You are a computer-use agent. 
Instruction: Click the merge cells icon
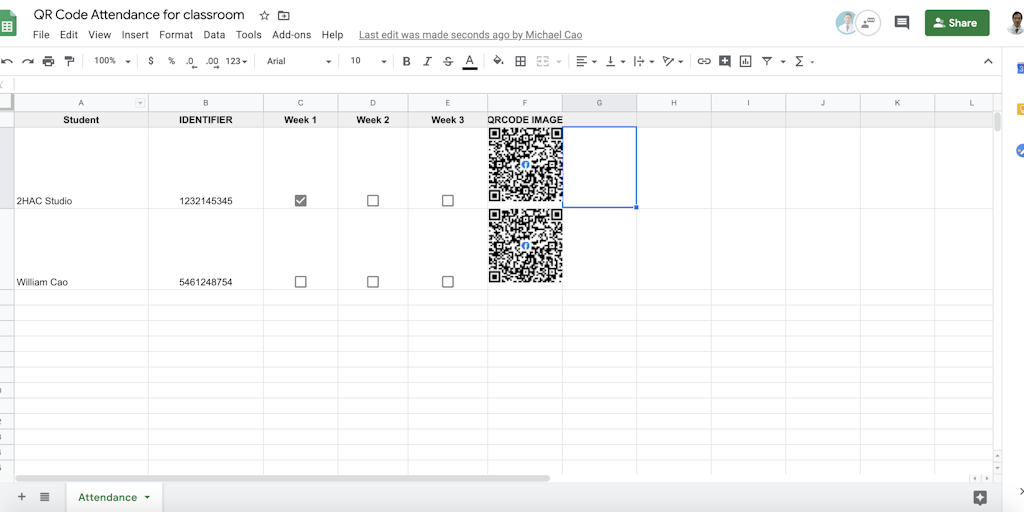point(543,61)
